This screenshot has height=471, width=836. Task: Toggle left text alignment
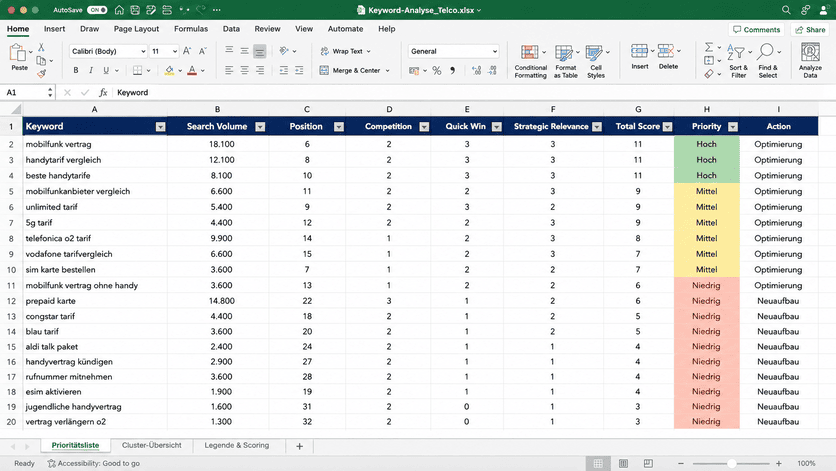pyautogui.click(x=229, y=70)
